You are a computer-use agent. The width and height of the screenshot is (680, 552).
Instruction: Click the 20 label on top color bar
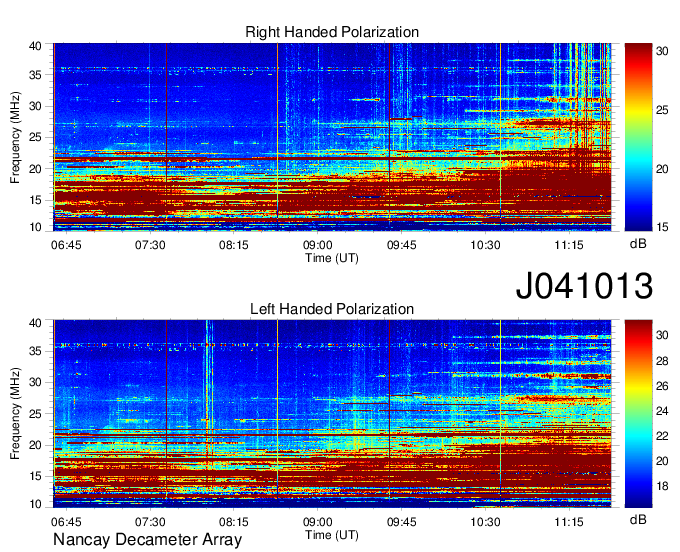(662, 169)
